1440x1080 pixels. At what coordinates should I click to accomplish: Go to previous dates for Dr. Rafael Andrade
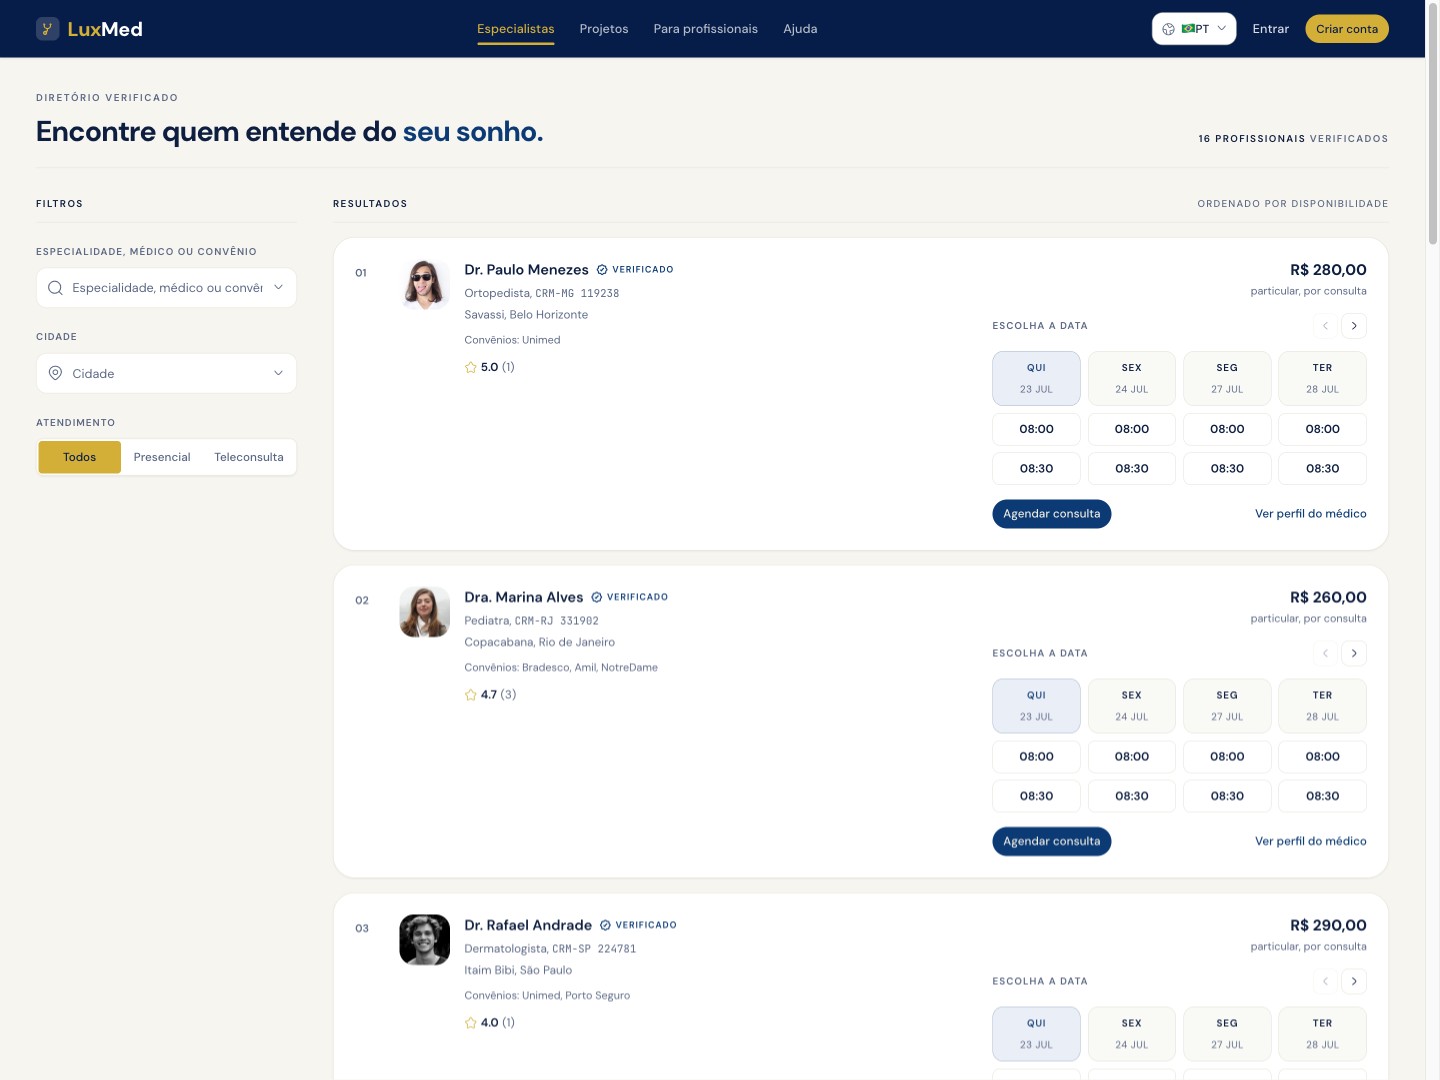pyautogui.click(x=1326, y=981)
